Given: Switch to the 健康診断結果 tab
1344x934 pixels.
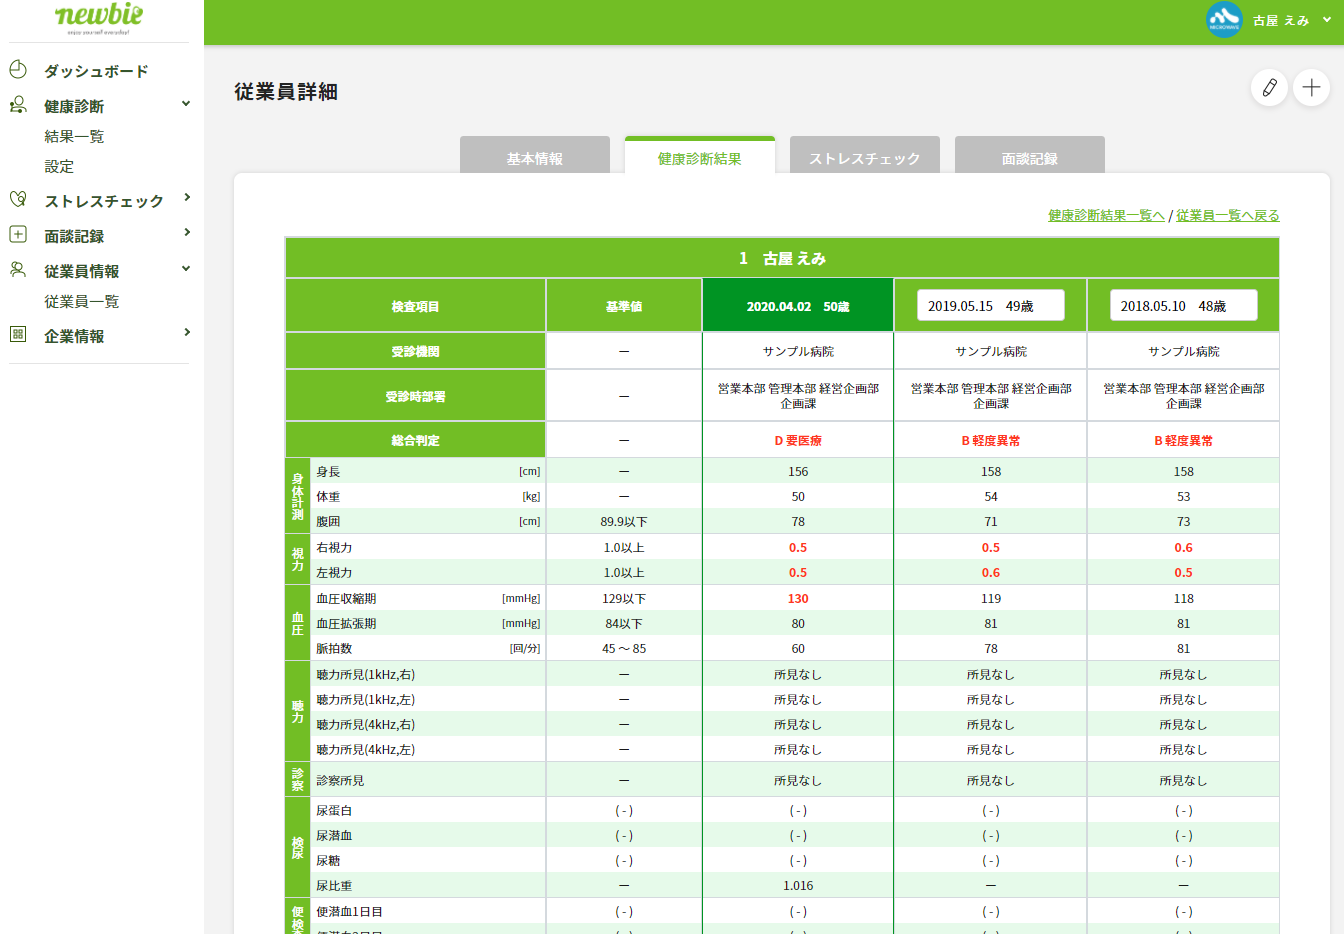Looking at the screenshot, I should 700,157.
